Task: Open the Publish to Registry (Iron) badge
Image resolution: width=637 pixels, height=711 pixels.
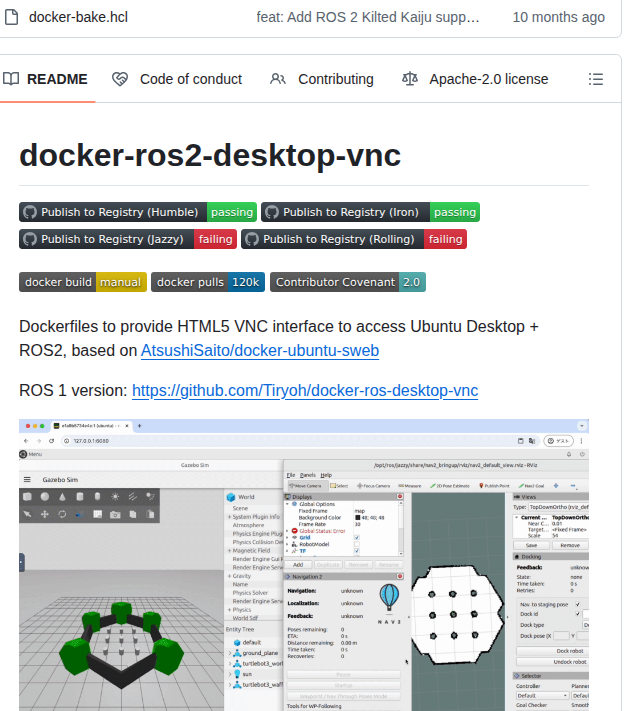Action: click(370, 212)
